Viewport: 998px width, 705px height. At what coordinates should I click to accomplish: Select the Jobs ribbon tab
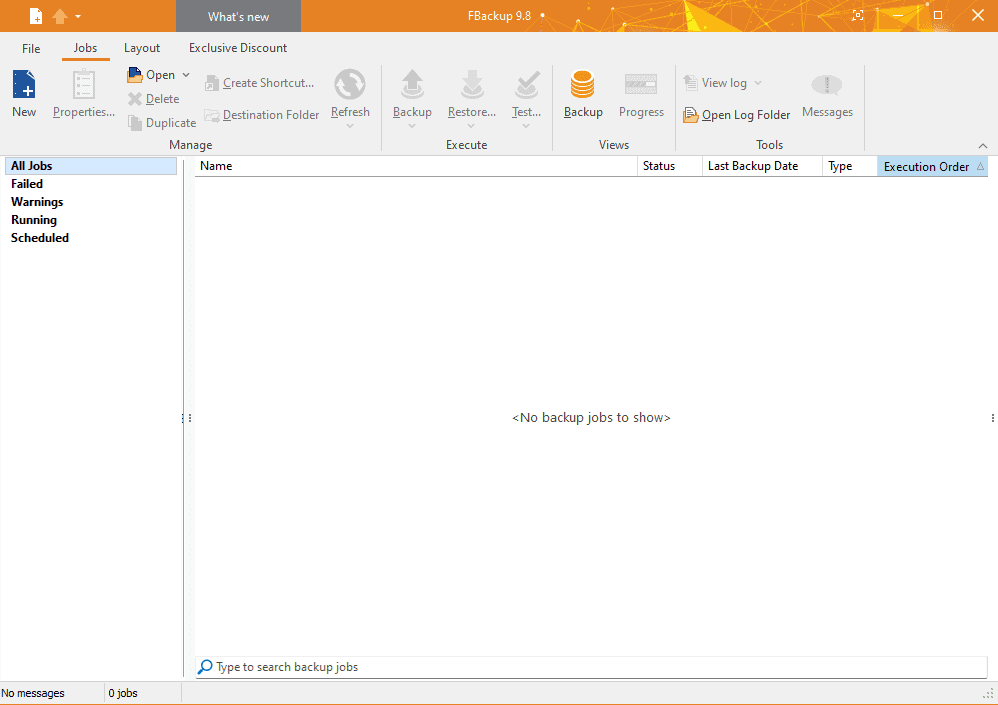(85, 48)
